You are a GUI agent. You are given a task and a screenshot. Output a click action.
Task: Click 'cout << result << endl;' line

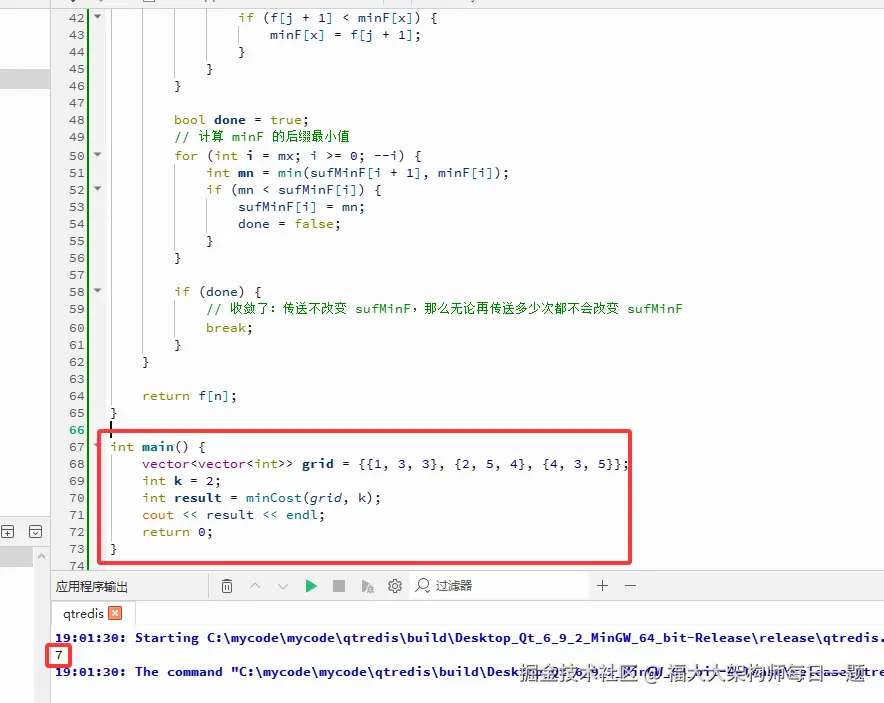(233, 515)
